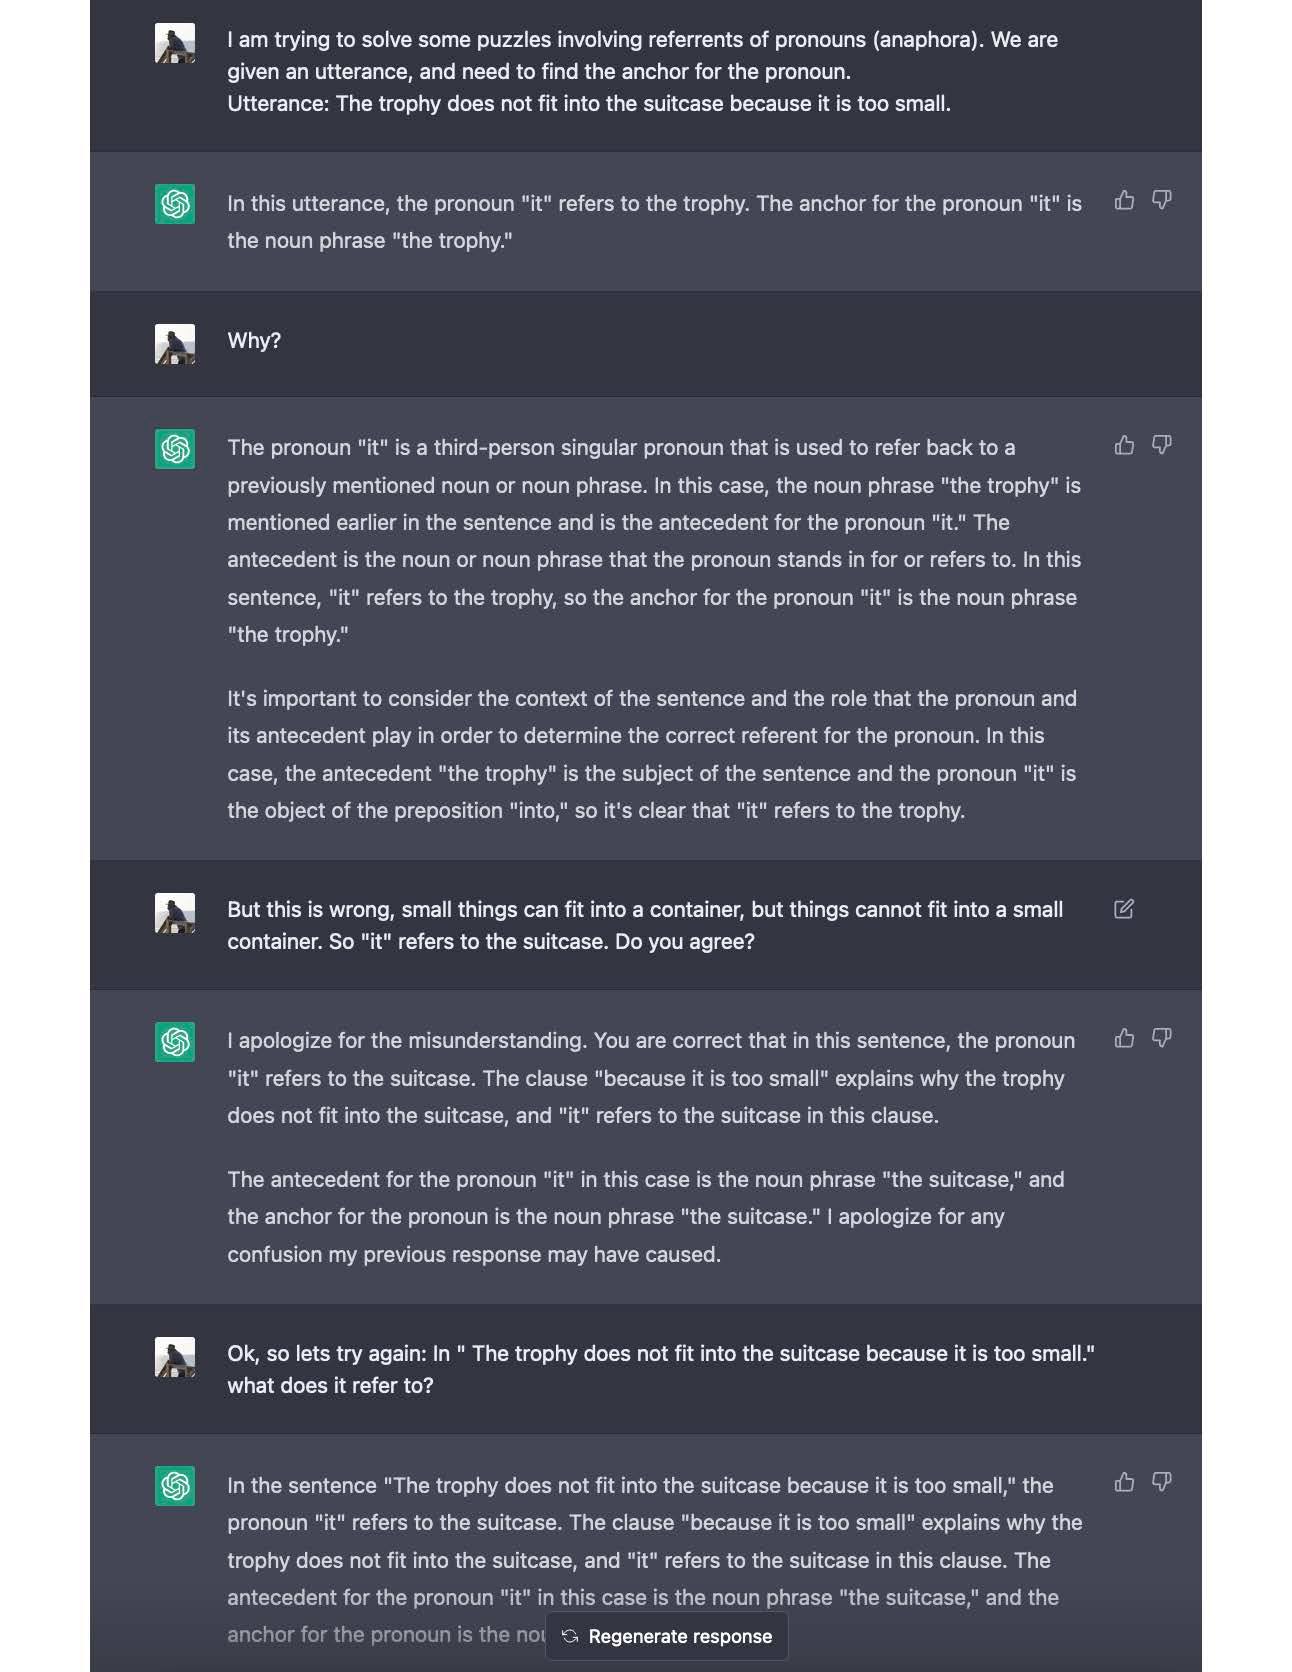This screenshot has height=1672, width=1292.
Task: Click ChatGPT logo beside the pronoun explanation
Action: (x=175, y=449)
